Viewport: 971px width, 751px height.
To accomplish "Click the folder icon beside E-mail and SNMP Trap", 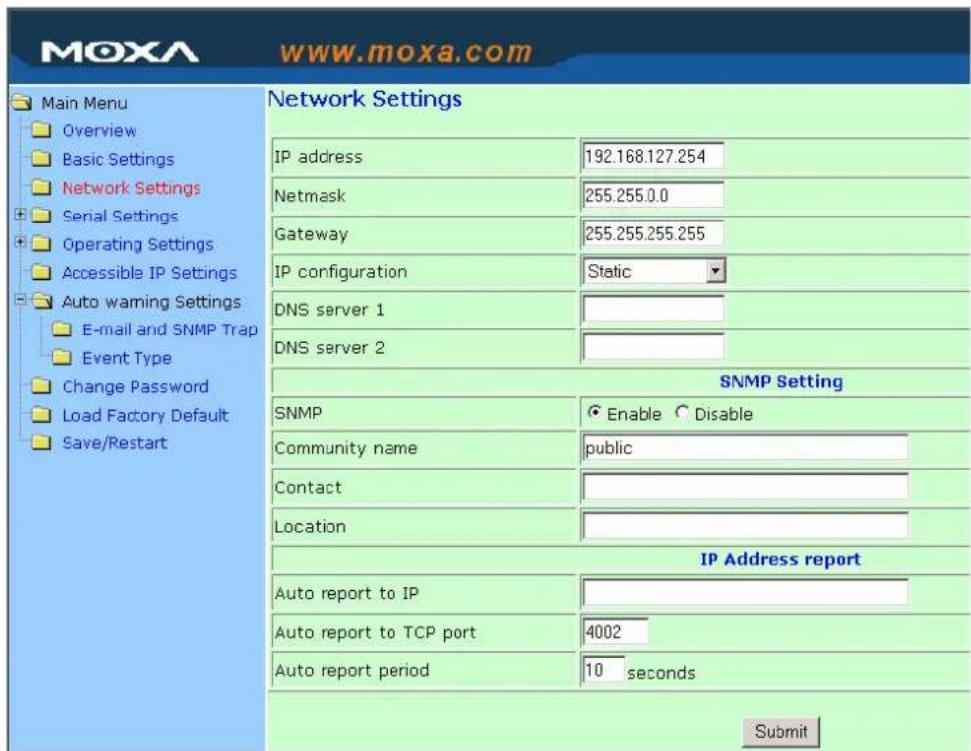I will pyautogui.click(x=61, y=329).
